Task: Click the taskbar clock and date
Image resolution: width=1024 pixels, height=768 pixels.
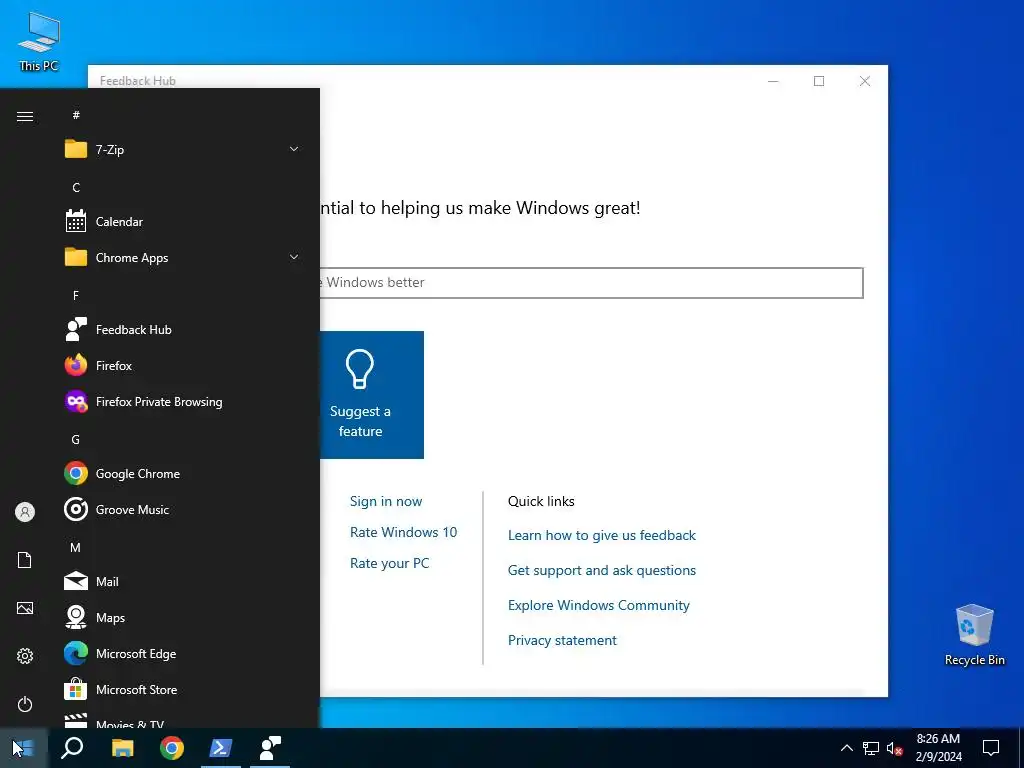Action: (938, 748)
